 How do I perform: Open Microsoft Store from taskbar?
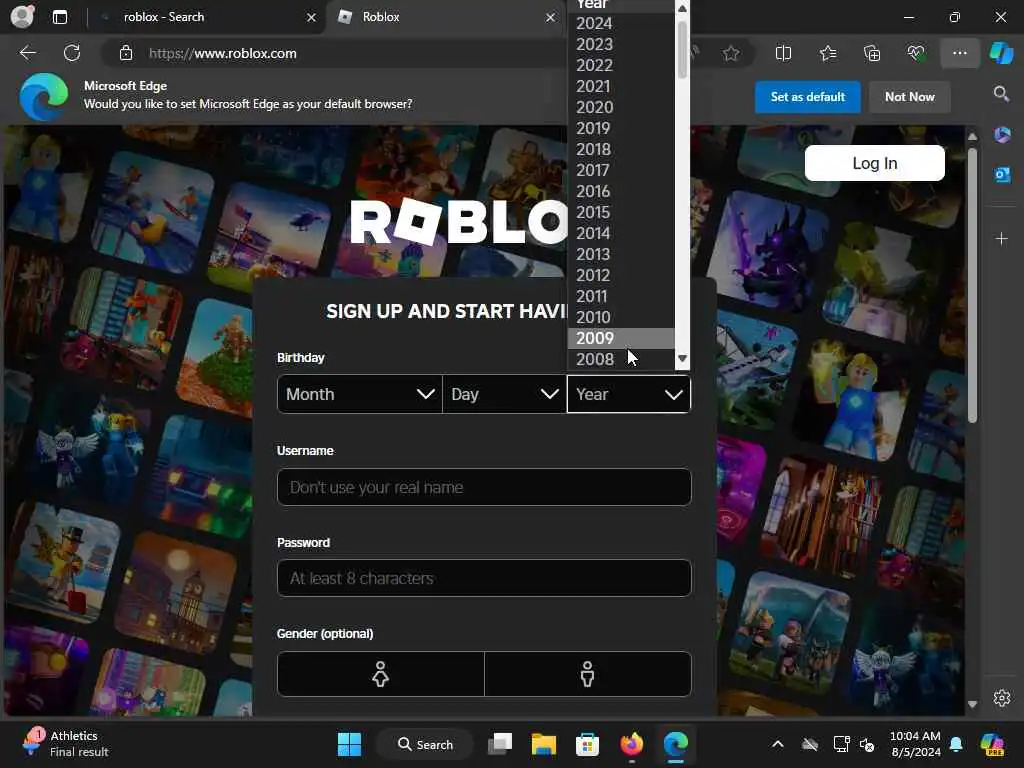(587, 744)
